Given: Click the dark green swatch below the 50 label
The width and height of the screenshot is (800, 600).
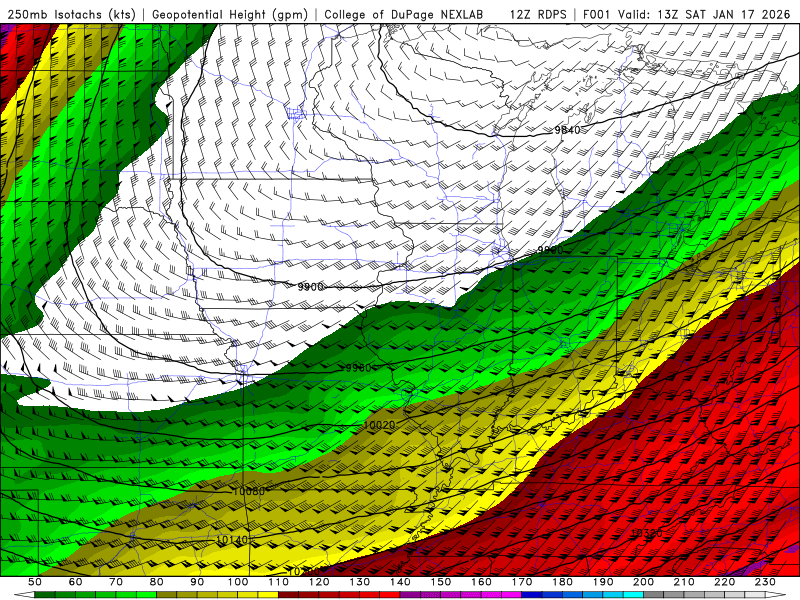Looking at the screenshot, I should pos(45,595).
